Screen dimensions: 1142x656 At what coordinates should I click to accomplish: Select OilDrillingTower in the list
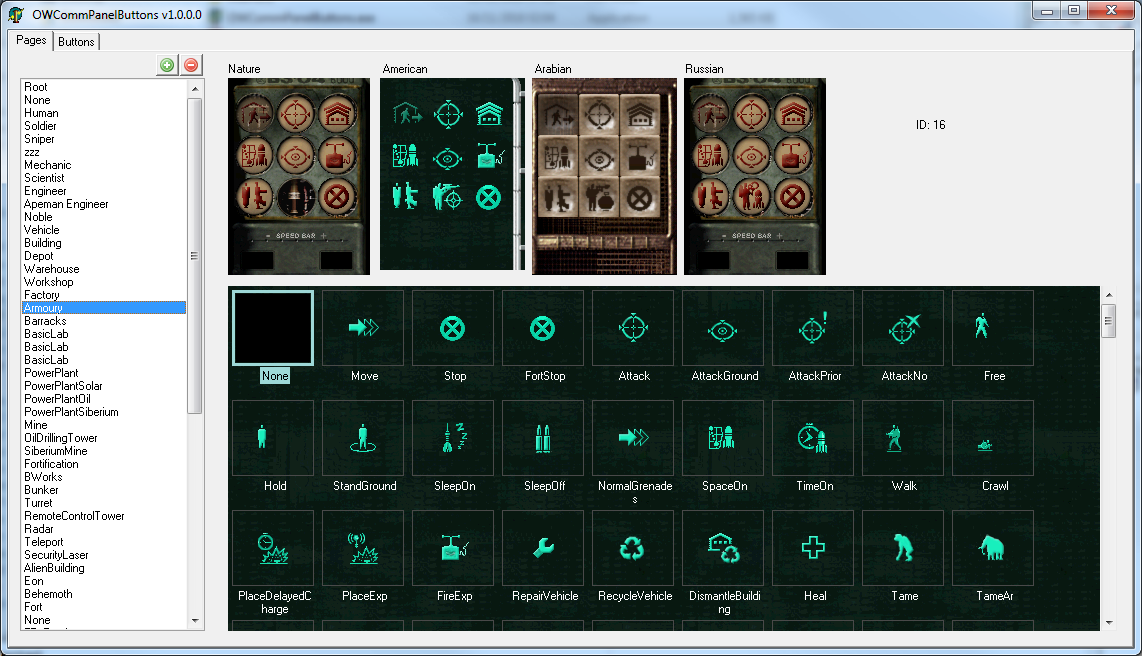(104, 438)
